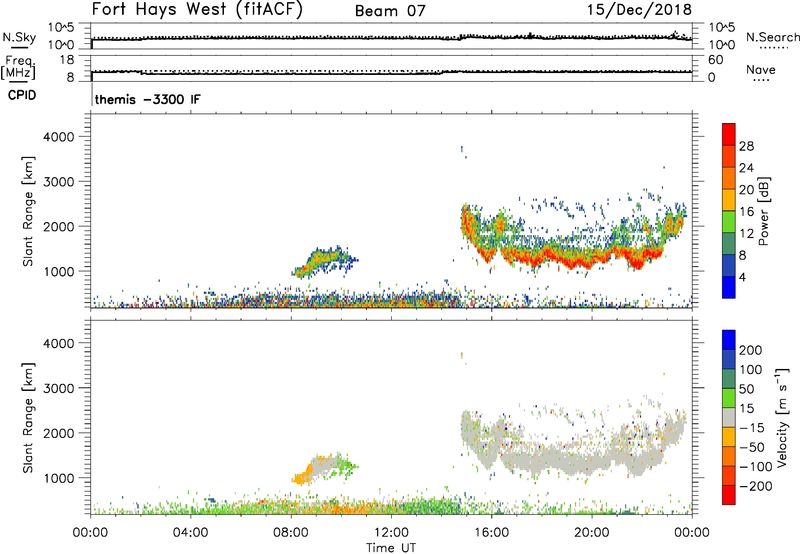
Task: Select 'Slant Range [km]' label of the velocity panel
Action: 28,418
